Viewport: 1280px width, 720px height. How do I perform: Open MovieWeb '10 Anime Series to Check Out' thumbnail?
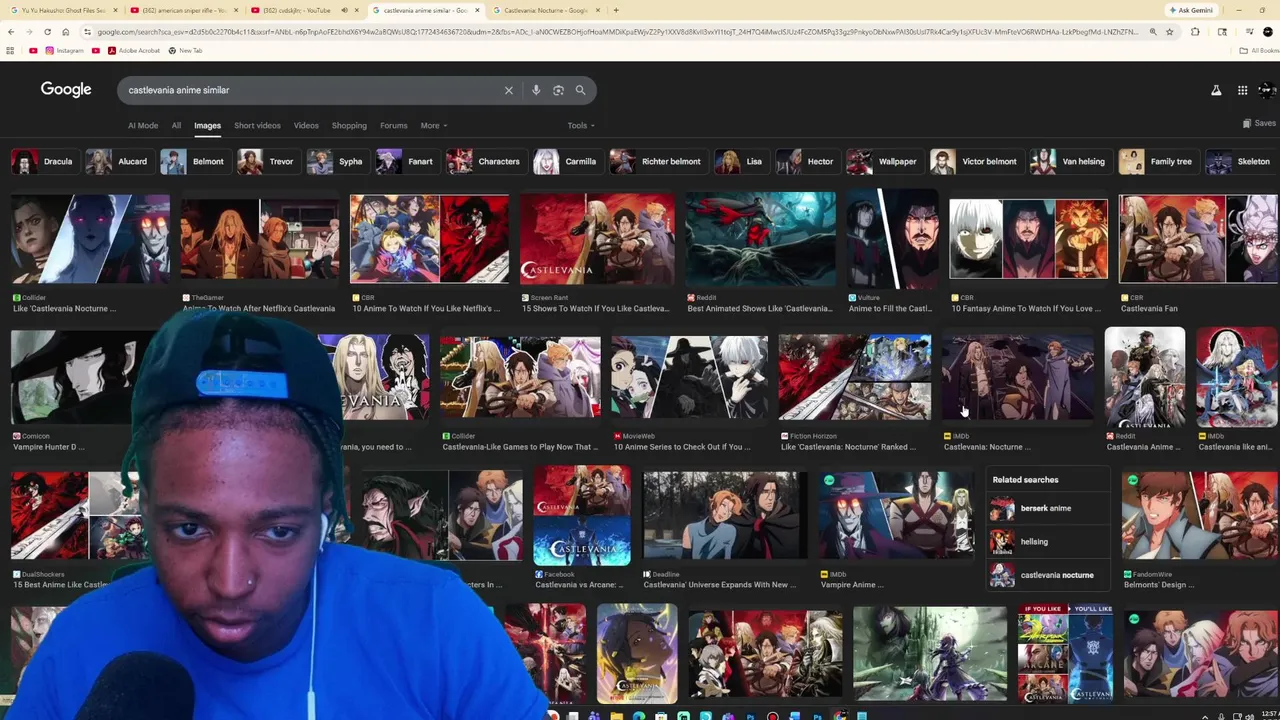(689, 378)
